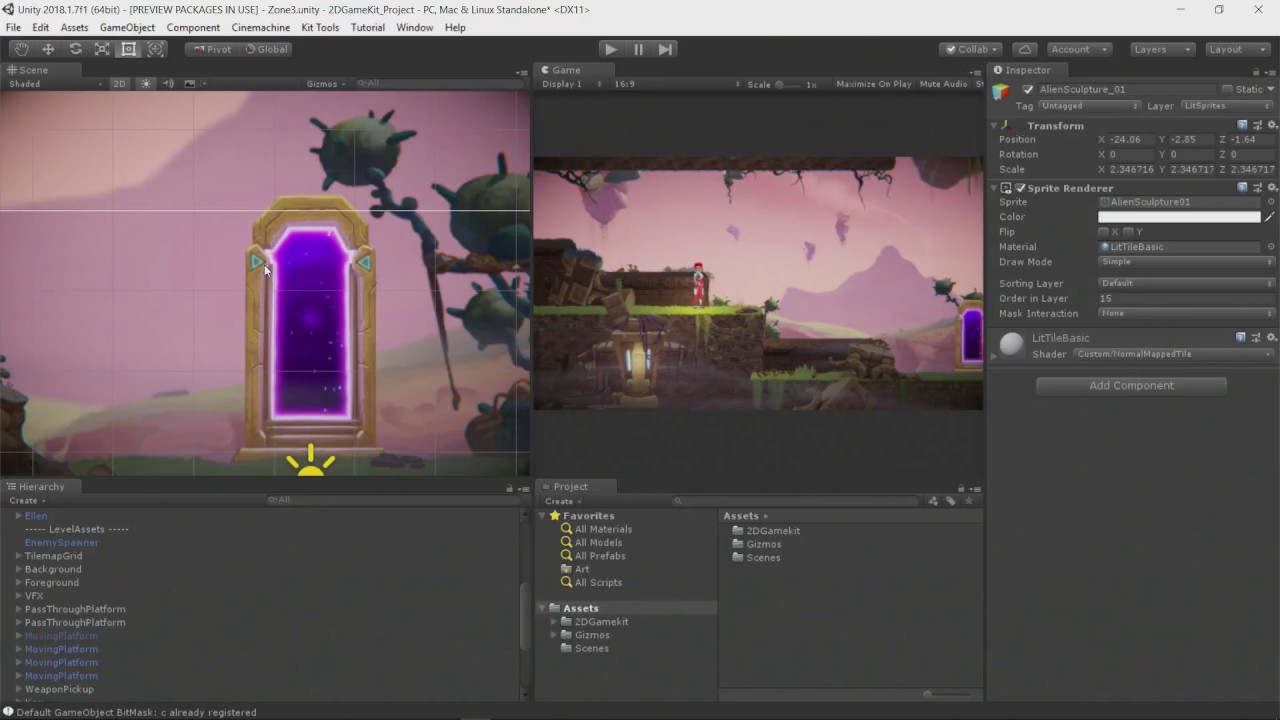Select the Move tool
The width and height of the screenshot is (1280, 720).
coord(47,48)
